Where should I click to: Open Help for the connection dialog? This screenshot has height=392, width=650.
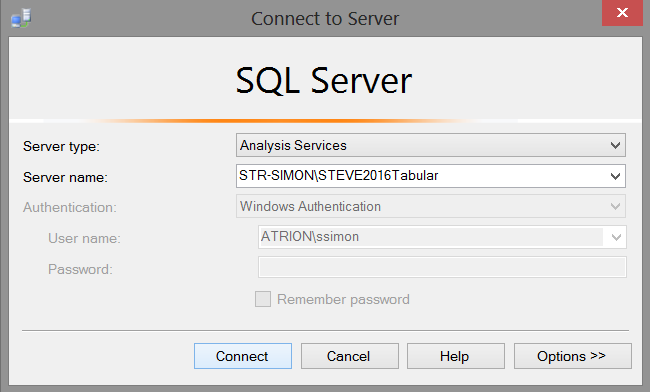pyautogui.click(x=456, y=356)
